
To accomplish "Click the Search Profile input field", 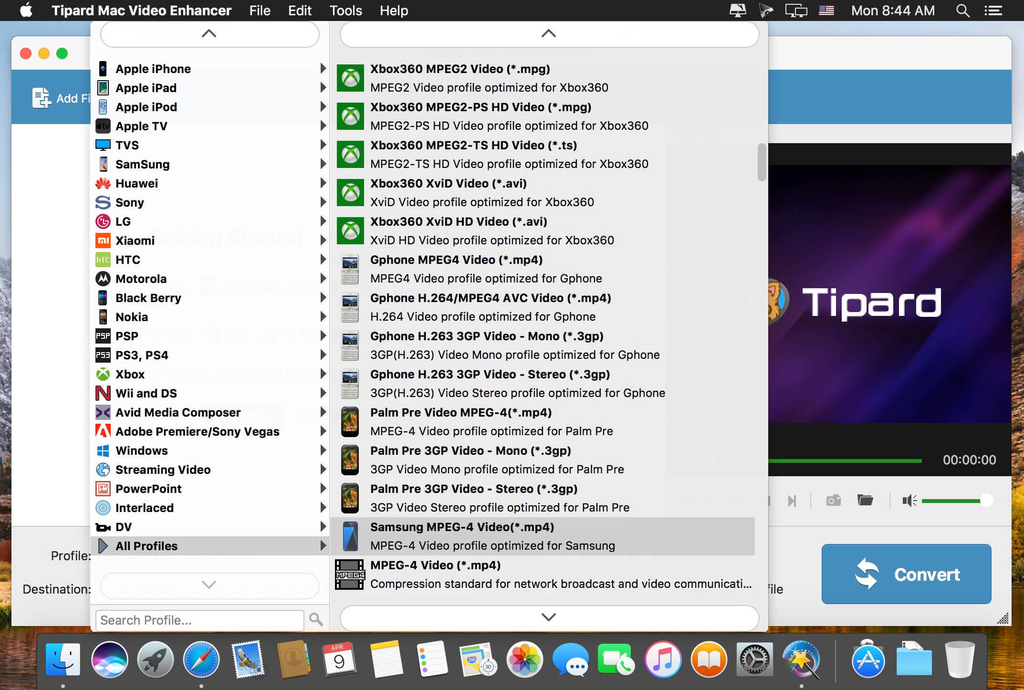I will click(200, 620).
